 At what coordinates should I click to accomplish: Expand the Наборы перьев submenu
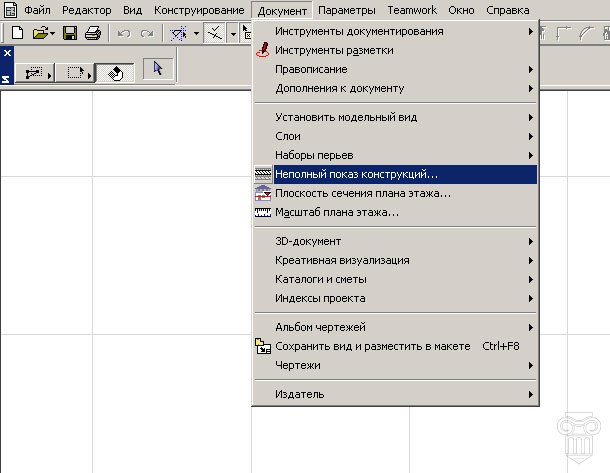click(x=395, y=156)
